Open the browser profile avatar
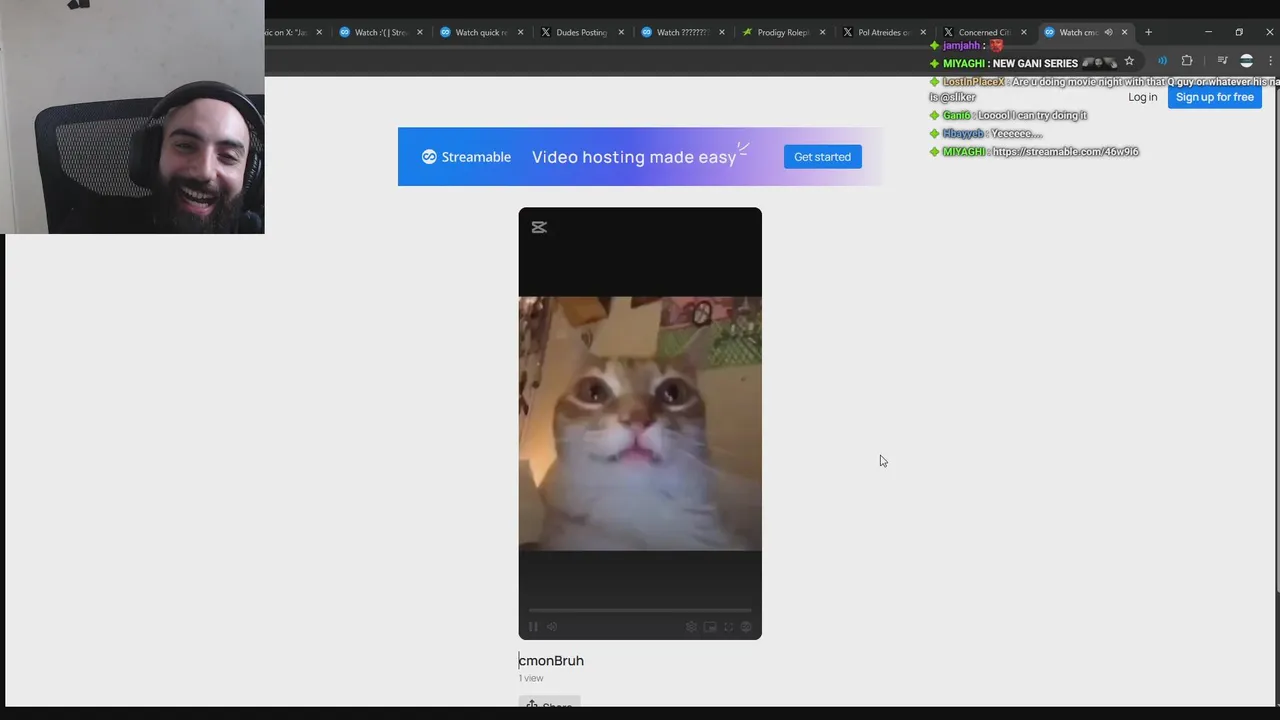1280x720 pixels. point(1246,61)
